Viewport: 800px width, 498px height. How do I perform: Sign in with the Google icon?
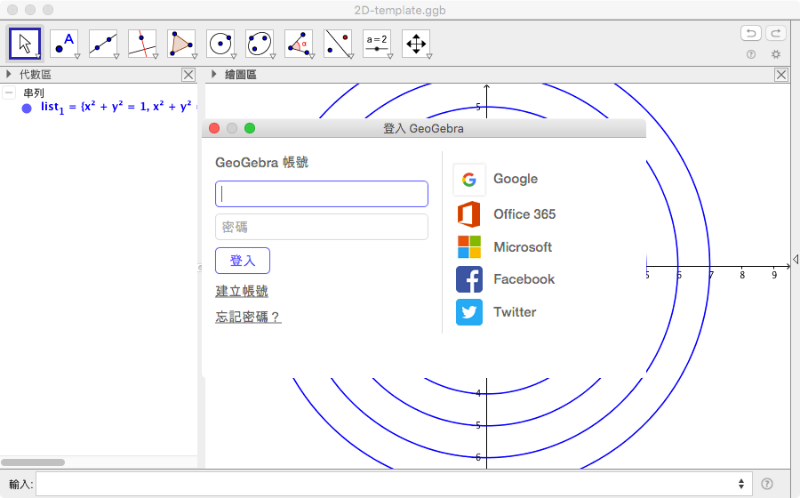click(x=469, y=179)
